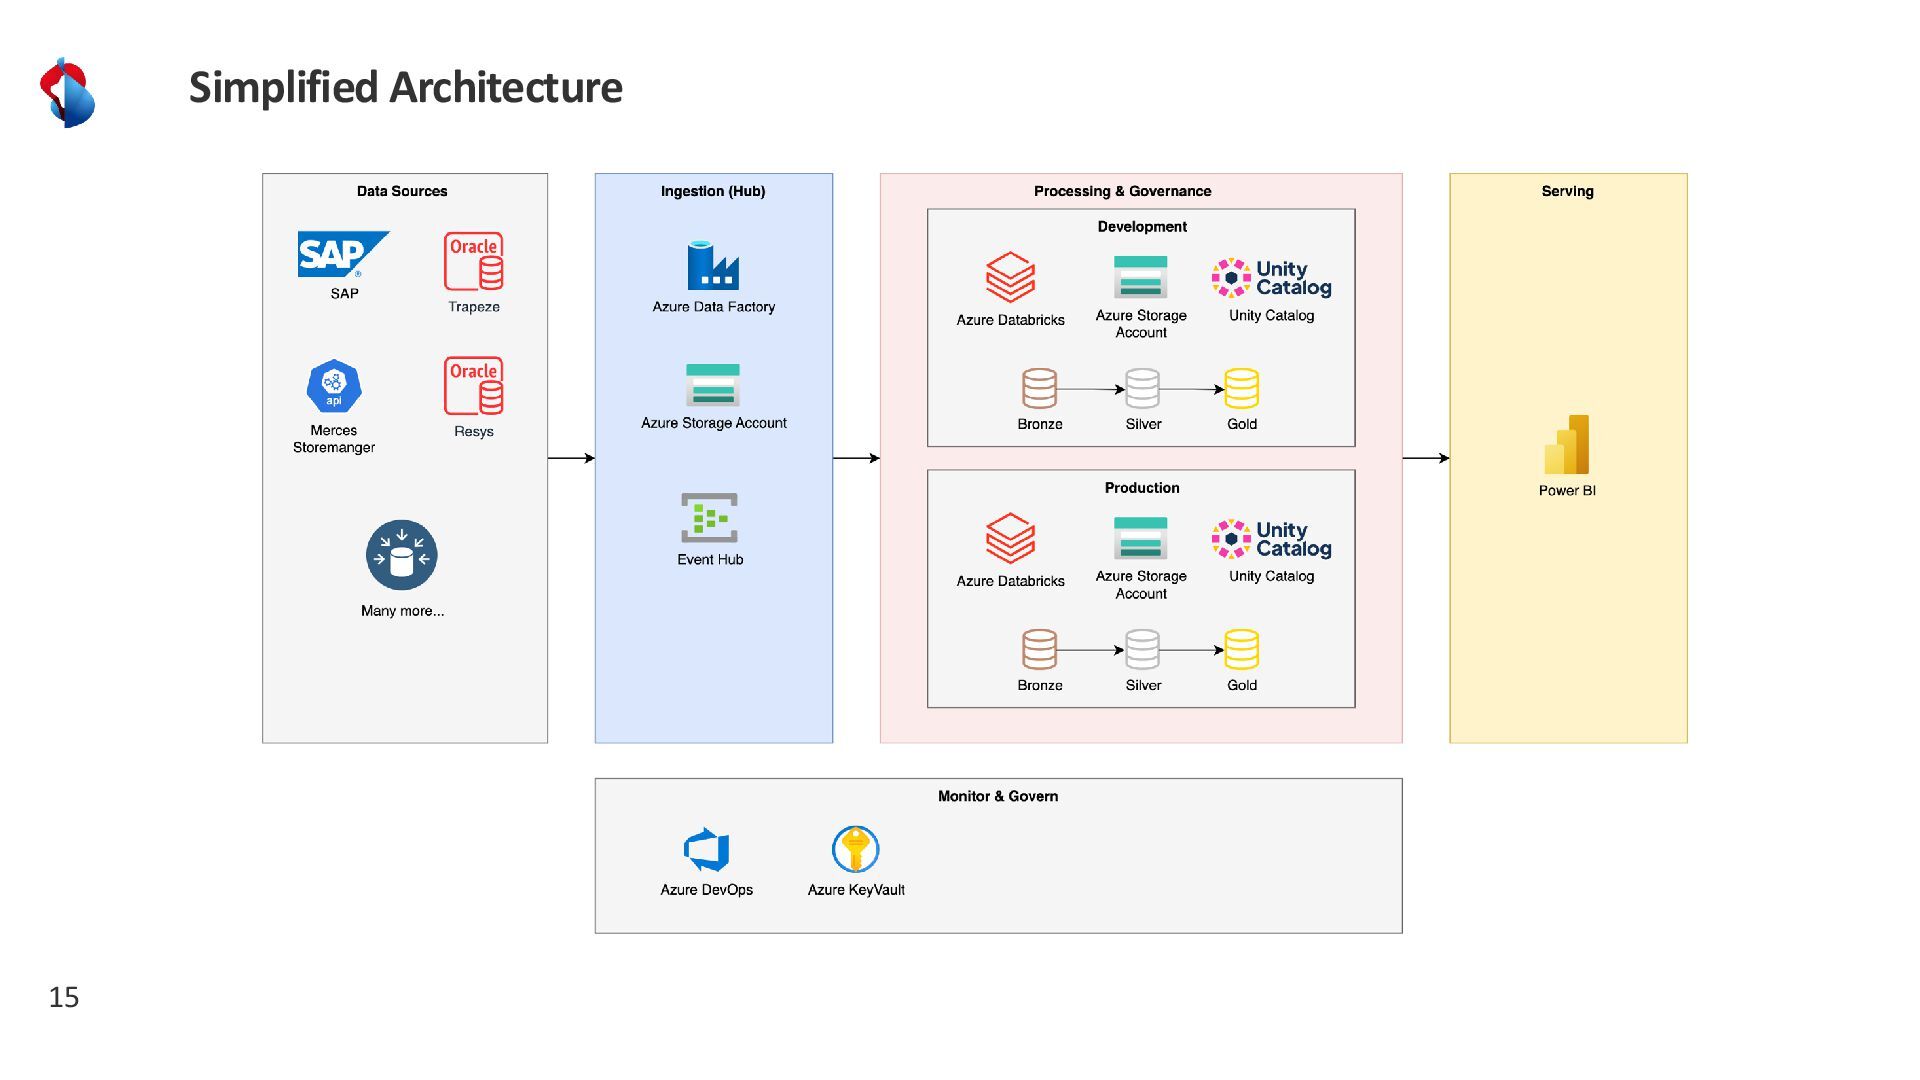Click the 'Production' box heading
The width and height of the screenshot is (1920, 1080).
click(x=1142, y=488)
